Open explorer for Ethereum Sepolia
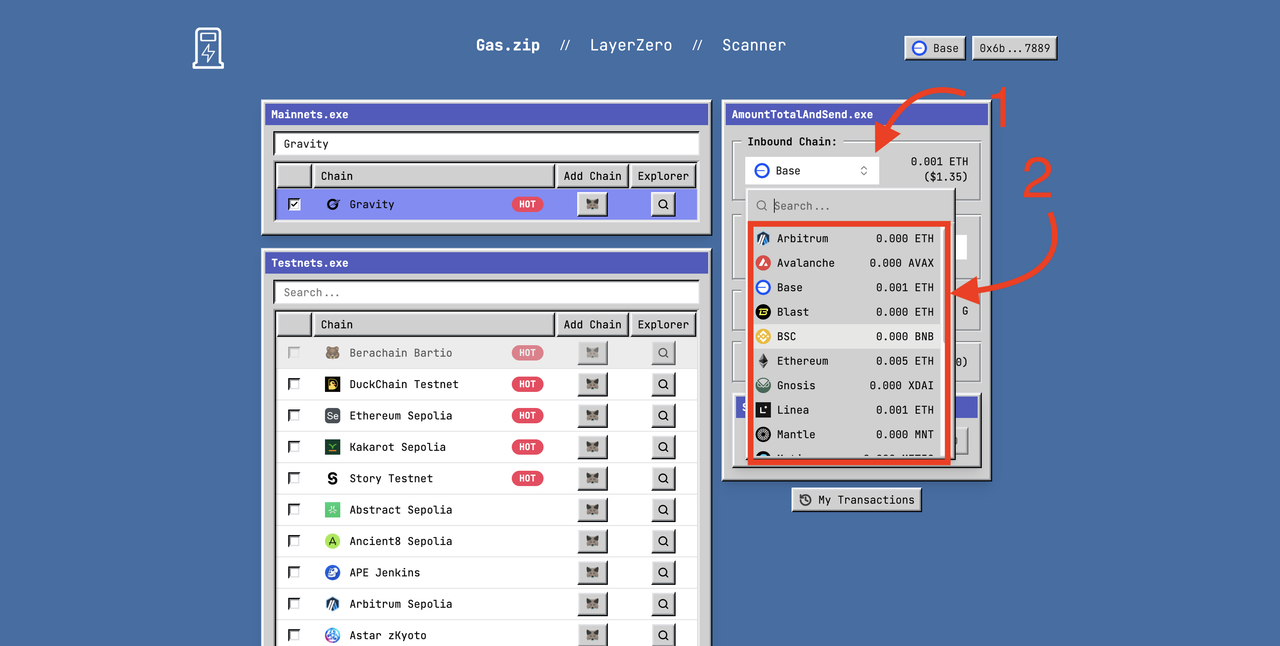 [663, 415]
